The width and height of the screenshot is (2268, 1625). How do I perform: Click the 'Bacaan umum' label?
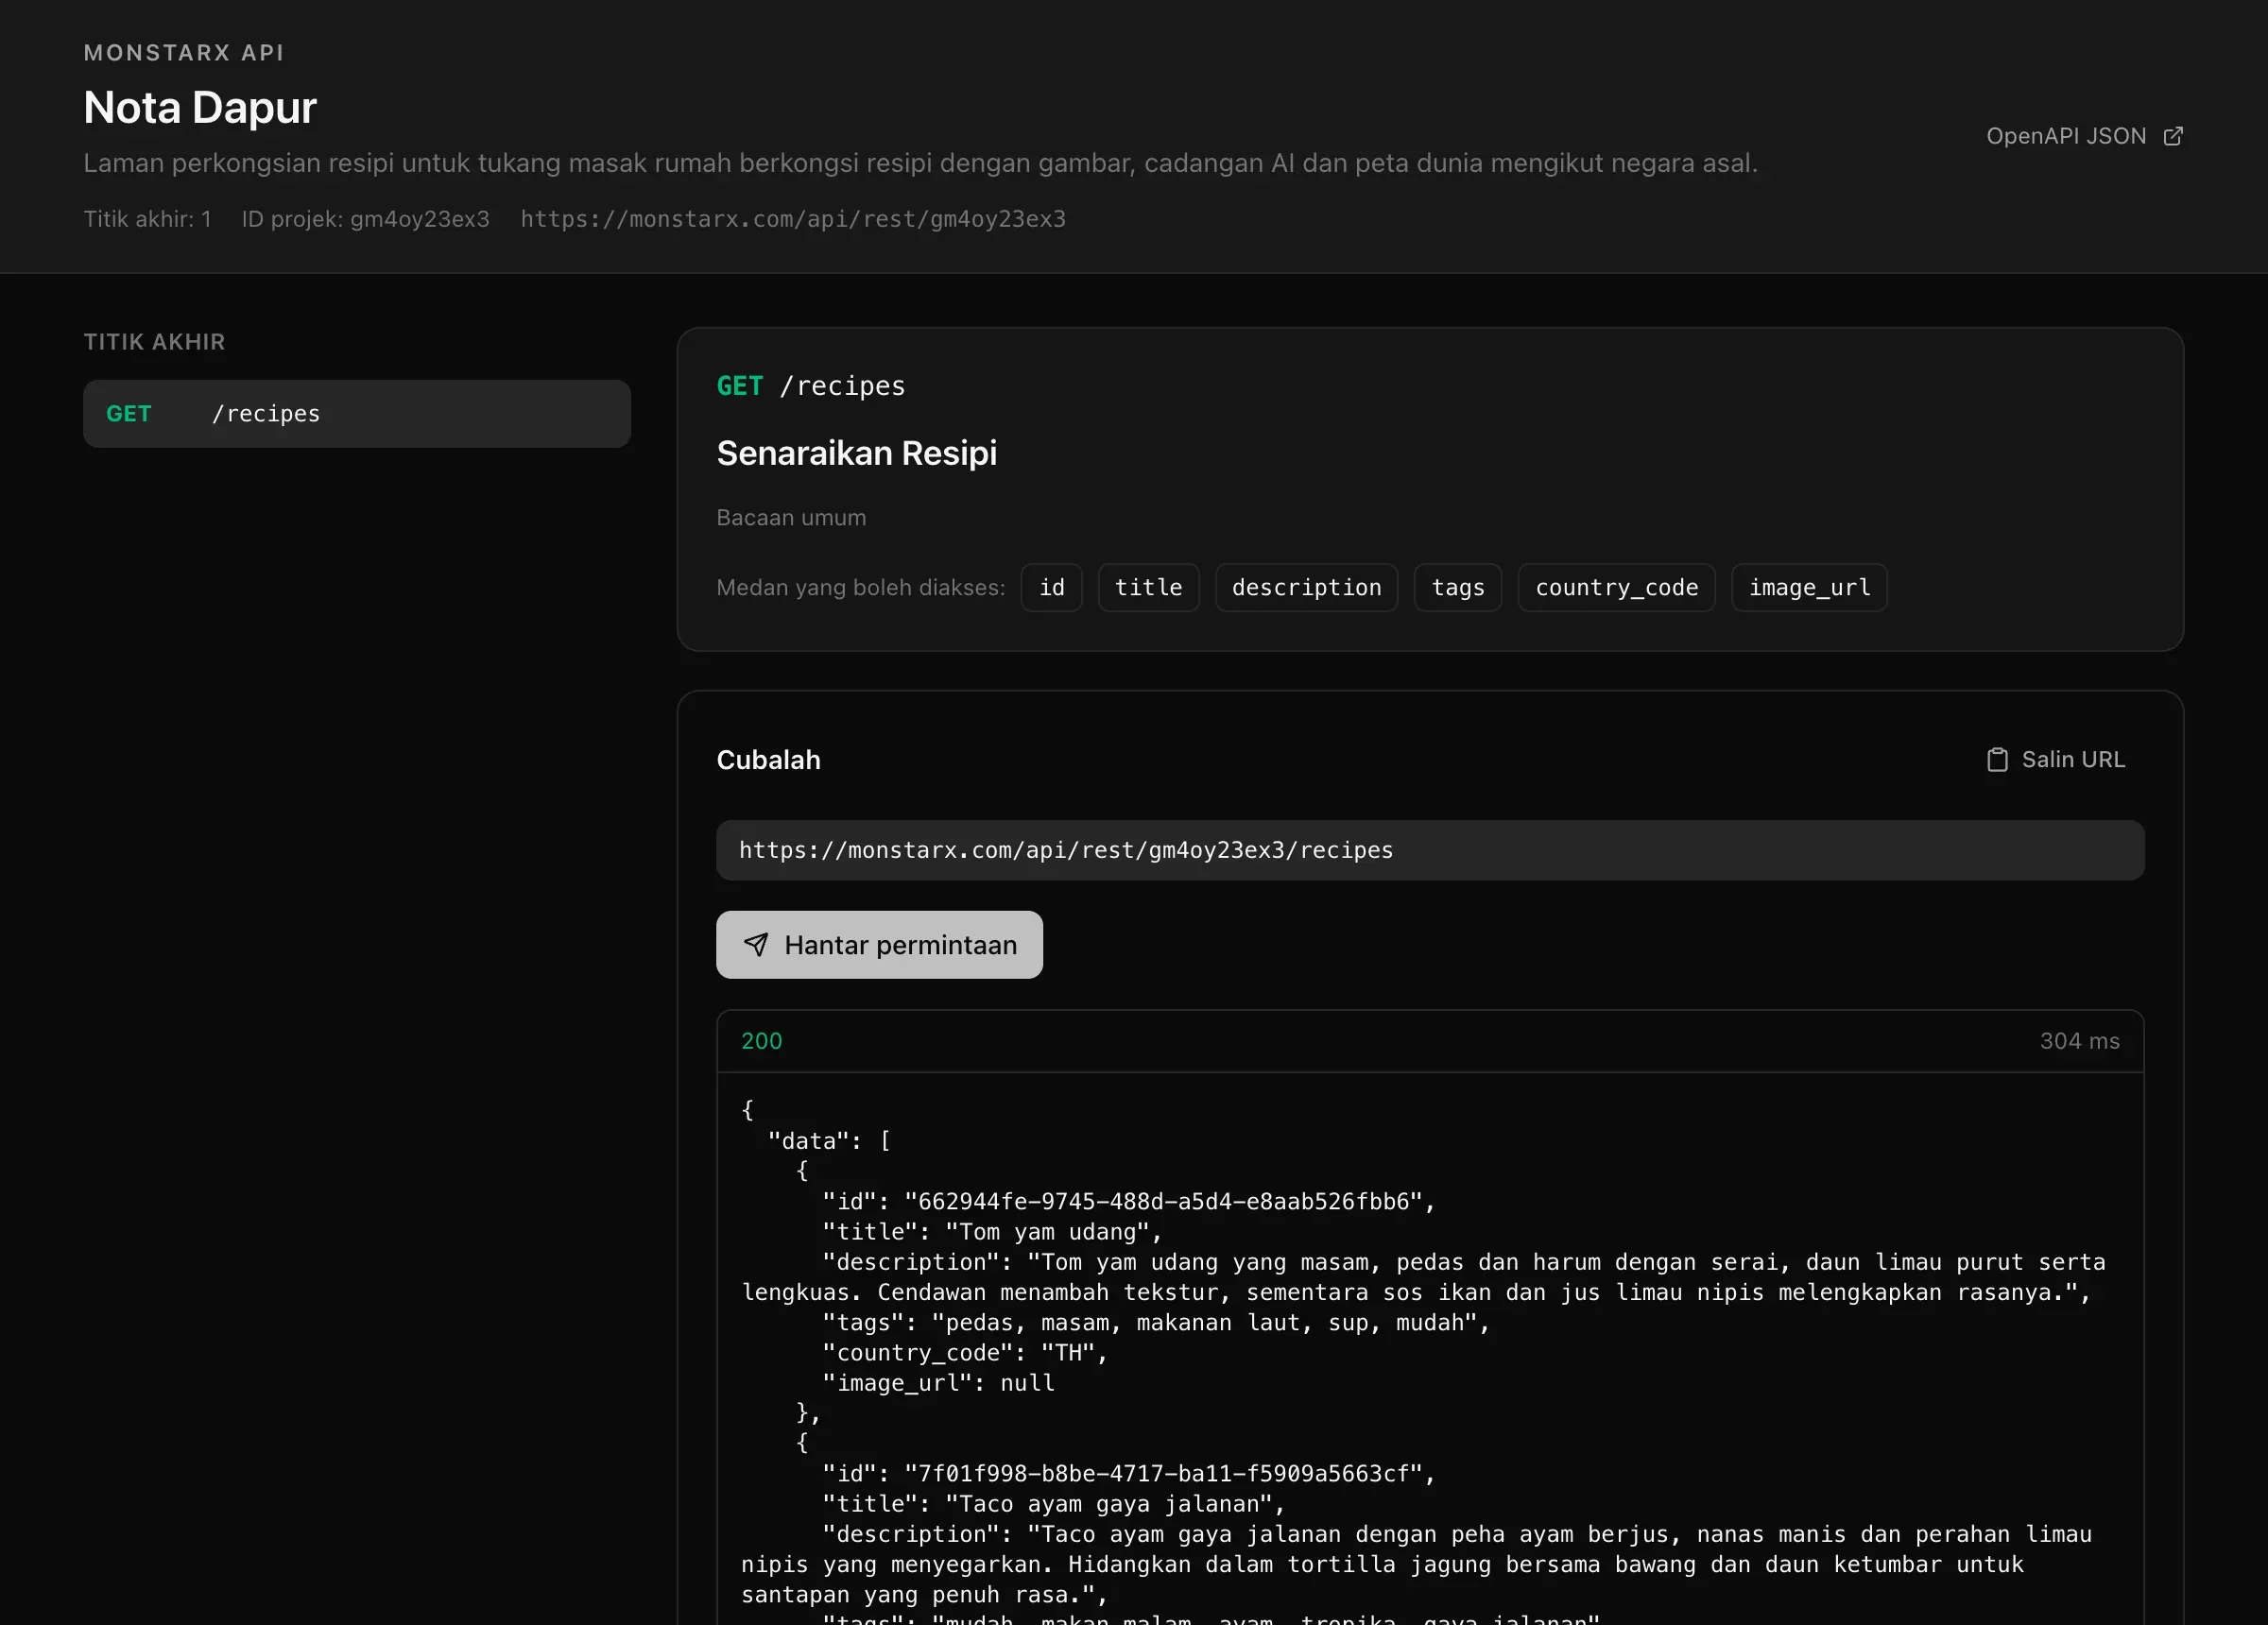tap(791, 518)
